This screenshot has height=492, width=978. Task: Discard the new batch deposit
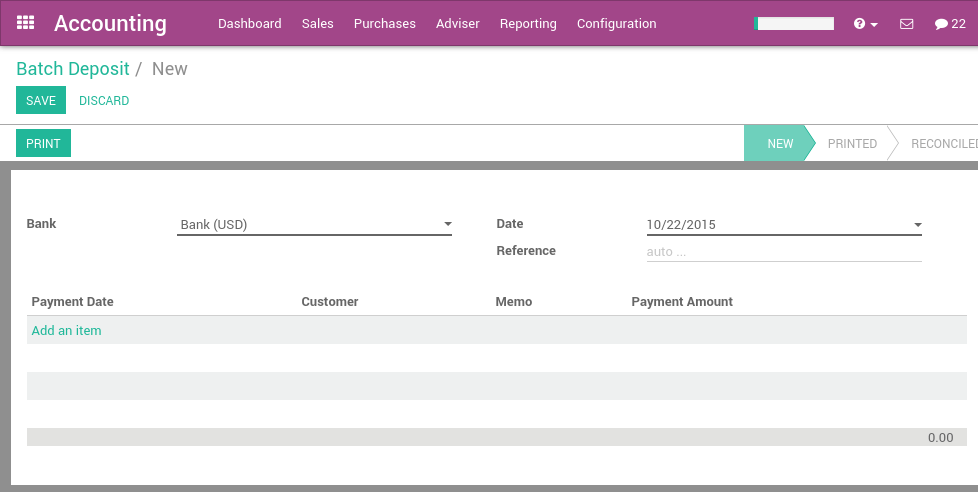pyautogui.click(x=104, y=101)
